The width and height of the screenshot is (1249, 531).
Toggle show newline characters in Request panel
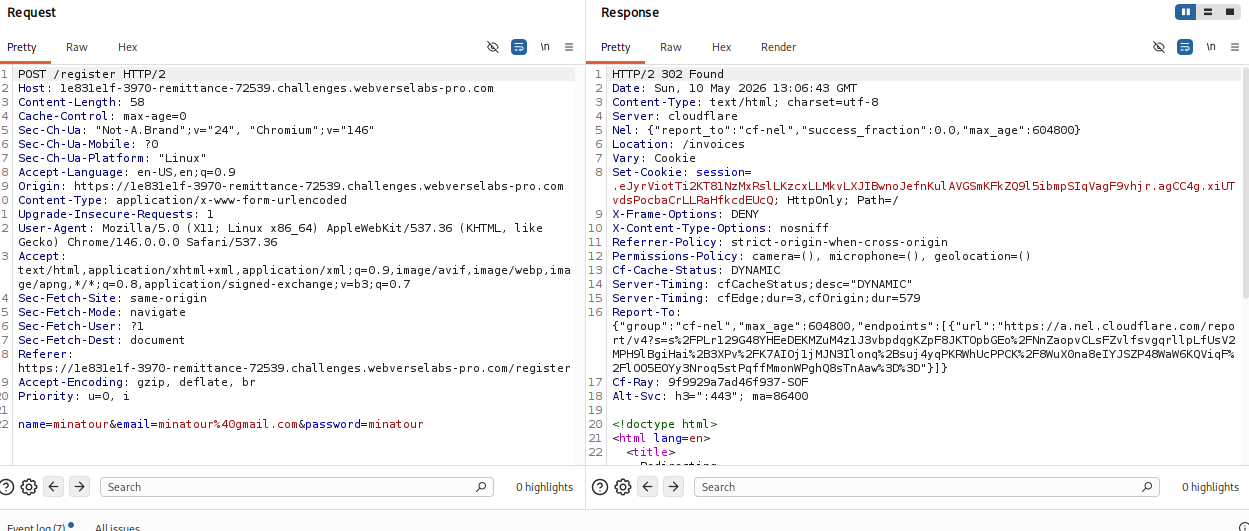pos(545,47)
